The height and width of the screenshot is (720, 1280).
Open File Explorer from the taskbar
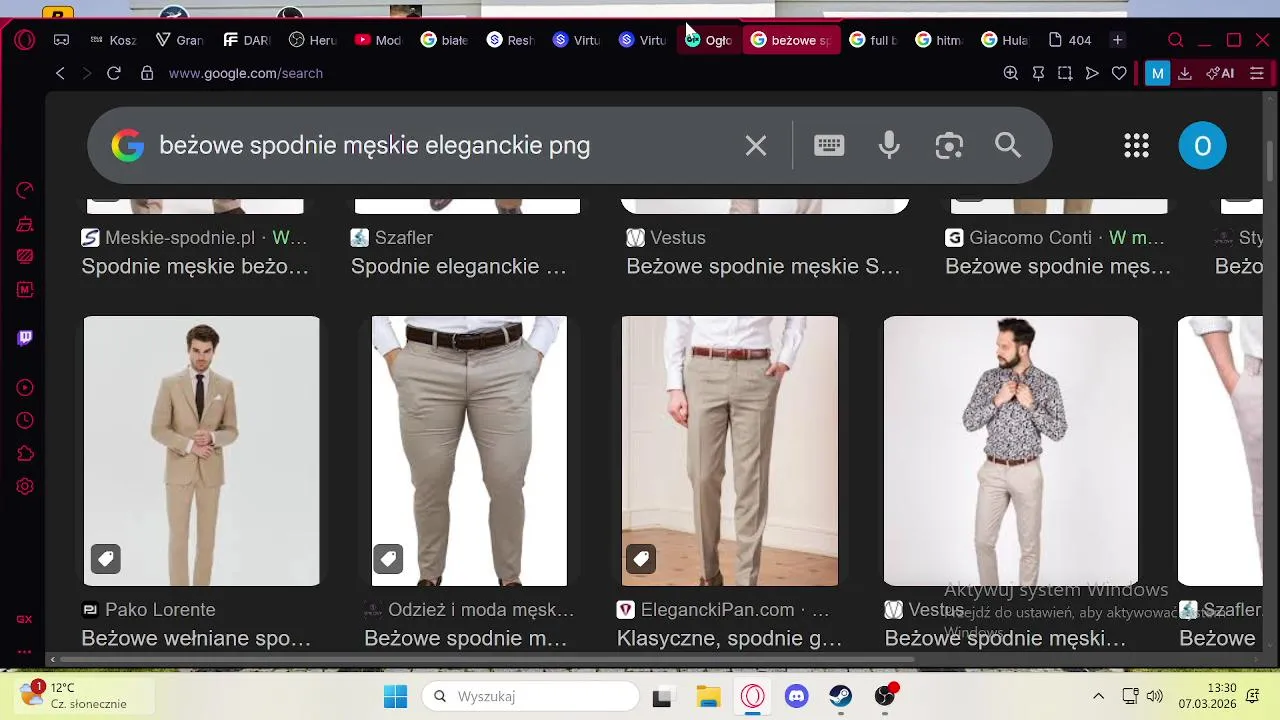point(708,696)
